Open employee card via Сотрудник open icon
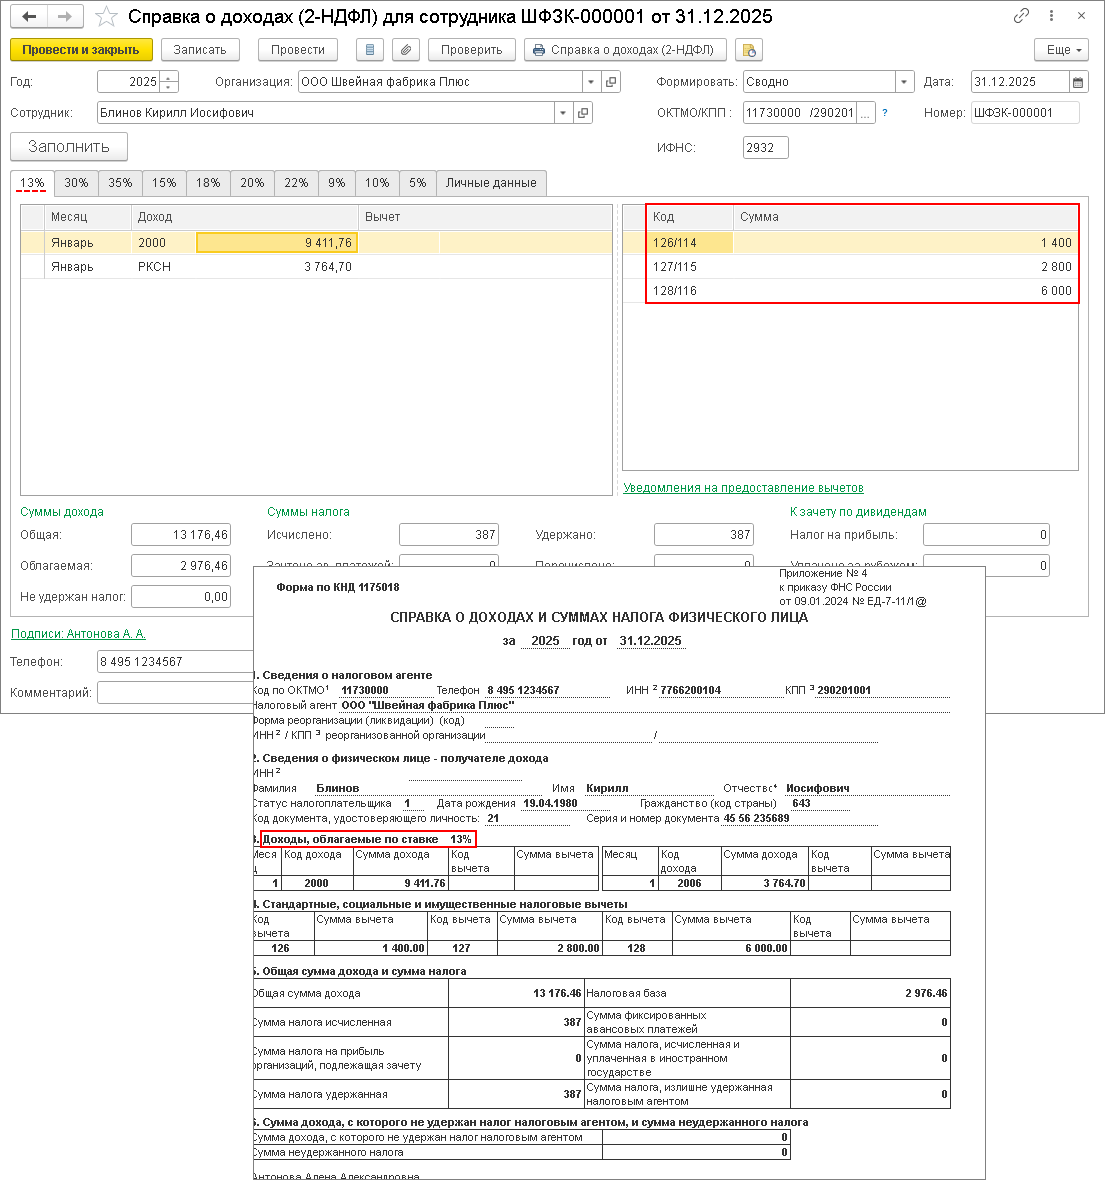This screenshot has width=1114, height=1187. point(583,113)
